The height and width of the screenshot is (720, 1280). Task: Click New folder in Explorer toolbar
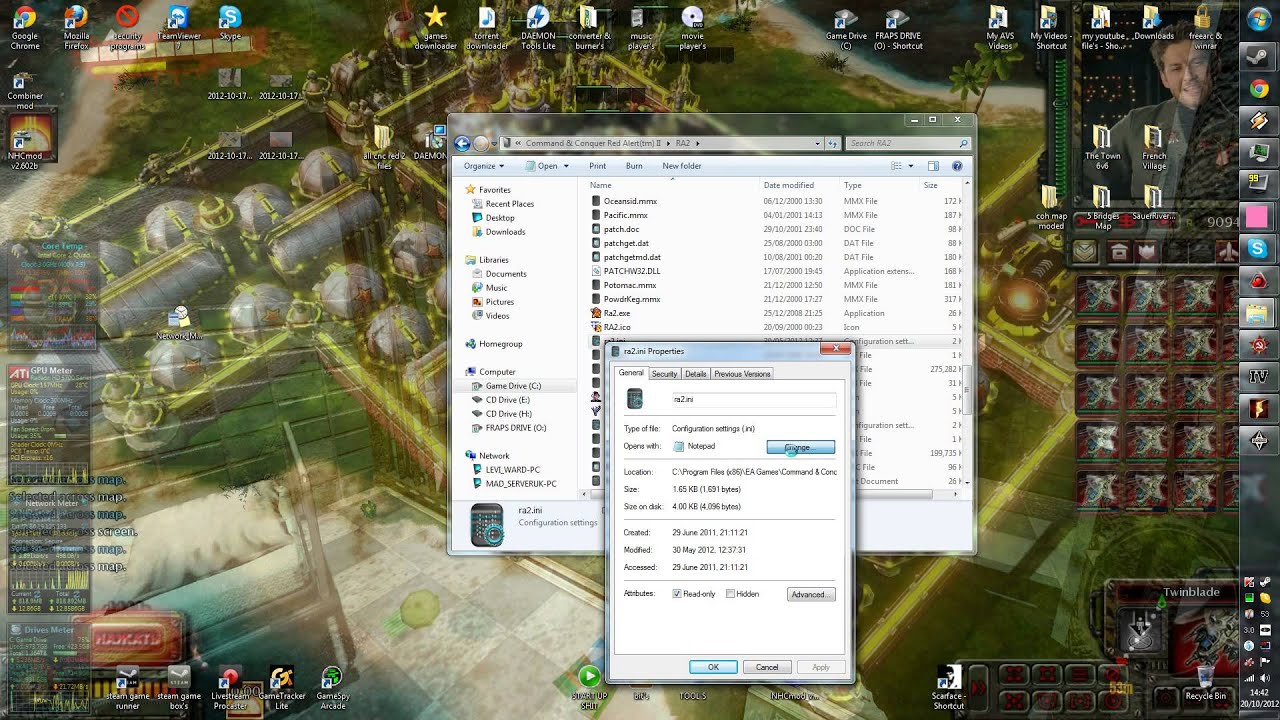[x=682, y=166]
